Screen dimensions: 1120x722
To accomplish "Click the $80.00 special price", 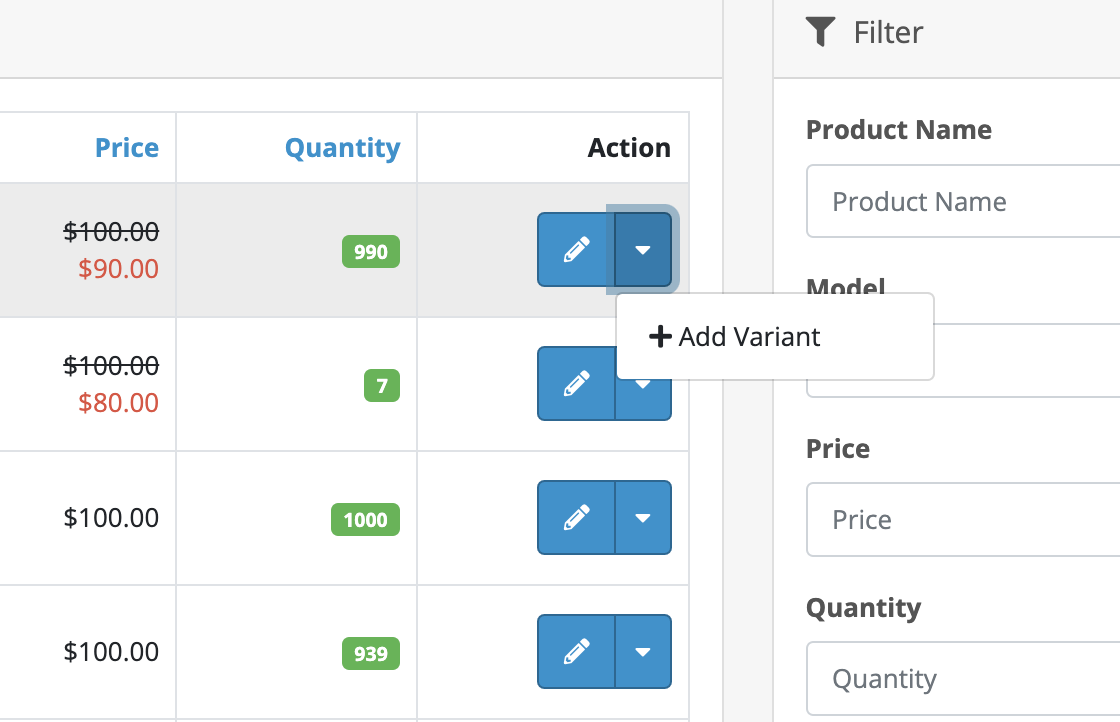I will point(119,403).
